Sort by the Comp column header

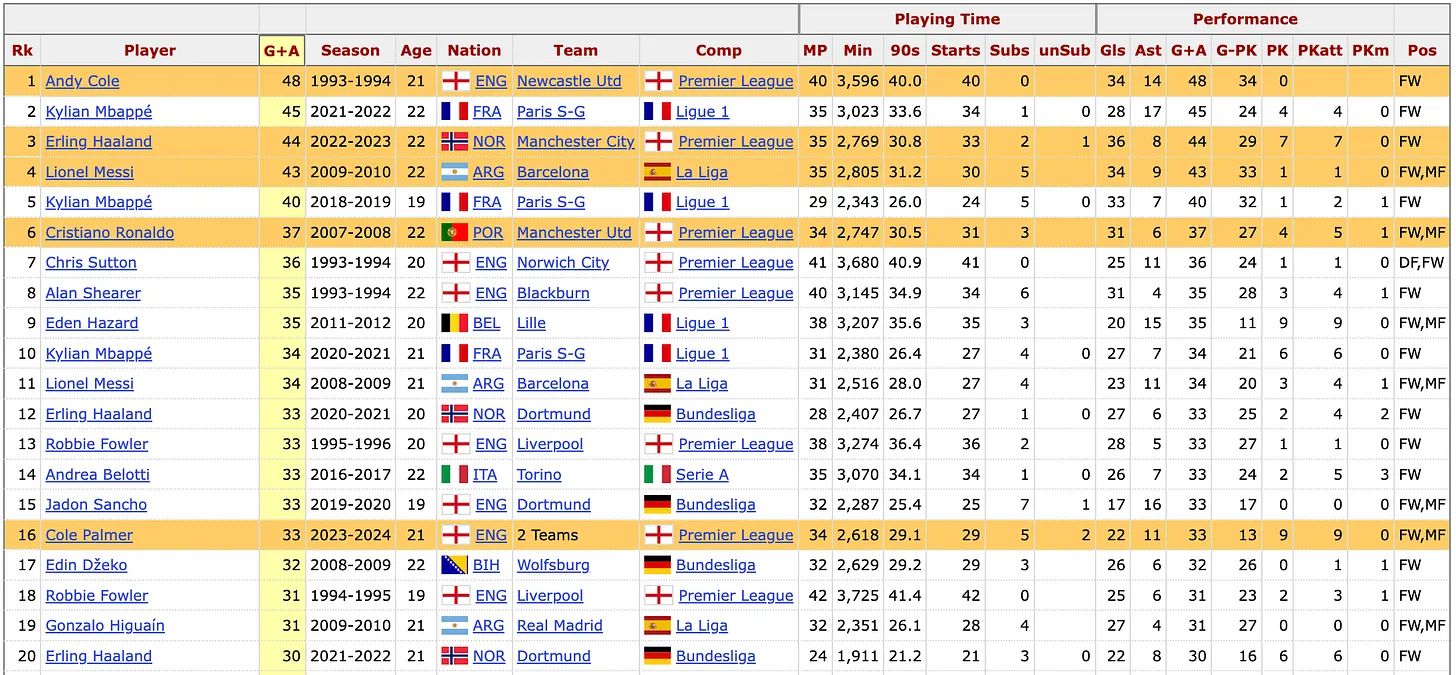[x=719, y=50]
